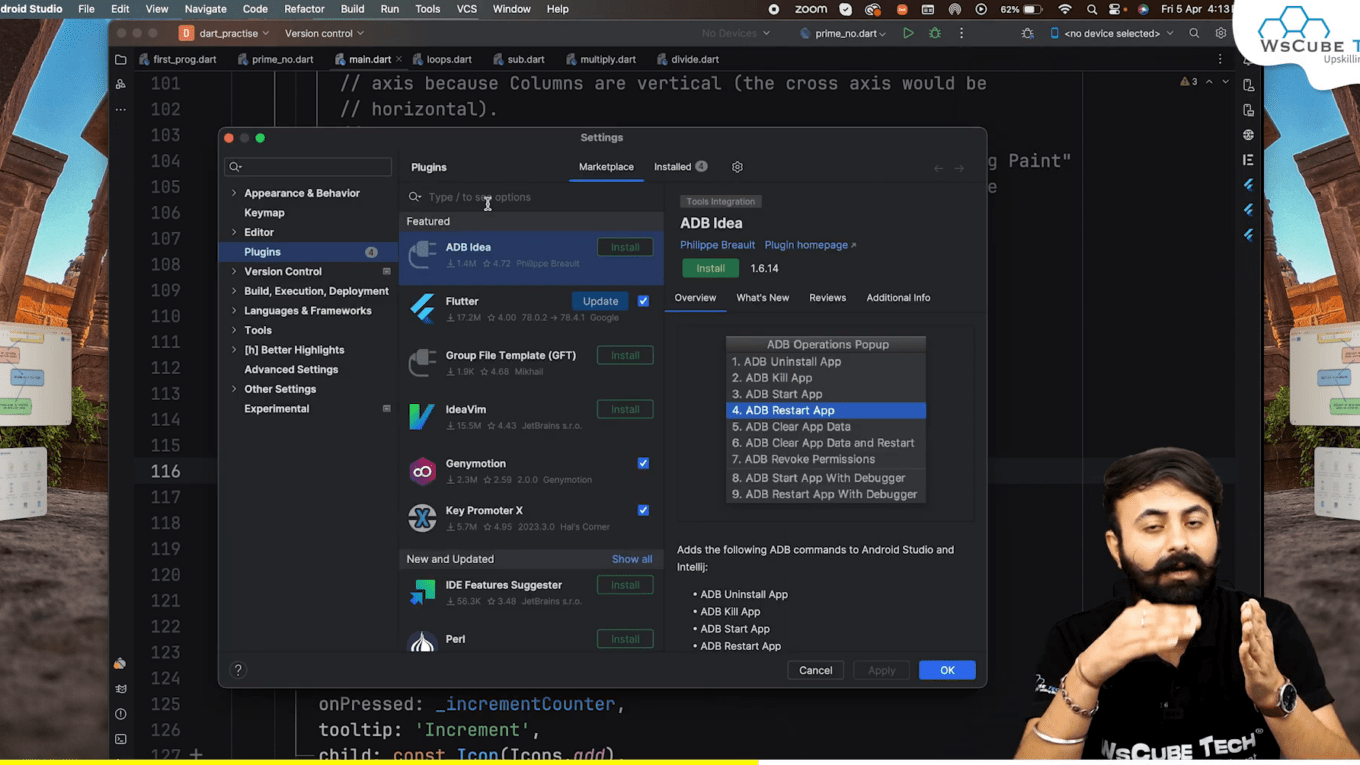Open the Additional Info tab
Image resolution: width=1360 pixels, height=765 pixels.
coord(898,298)
